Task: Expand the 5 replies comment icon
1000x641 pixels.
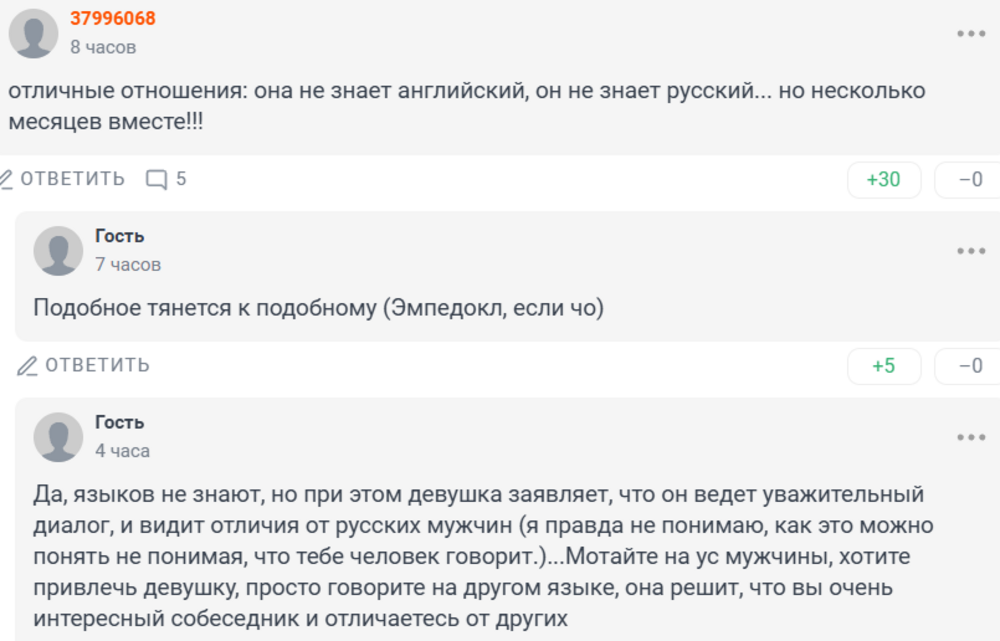Action: tap(157, 179)
